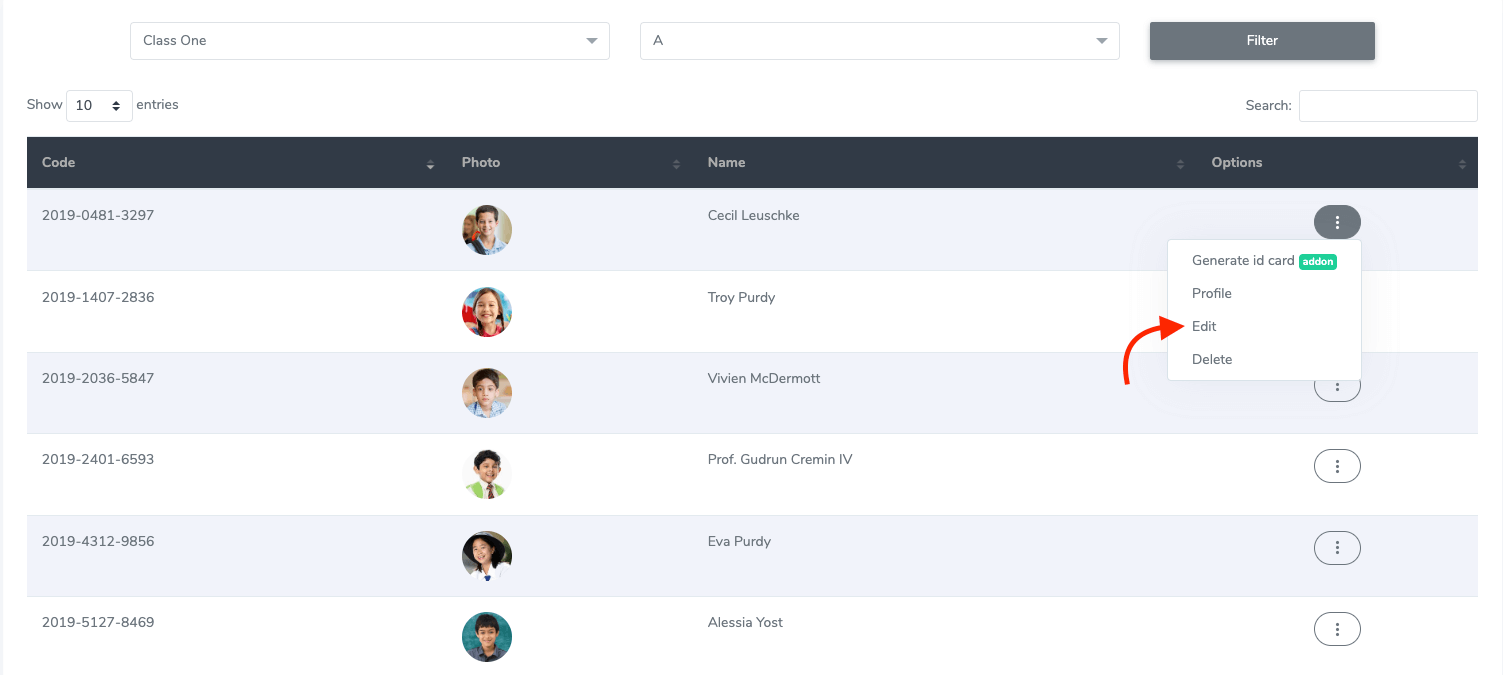Select Generate id card menu item

(x=1243, y=261)
